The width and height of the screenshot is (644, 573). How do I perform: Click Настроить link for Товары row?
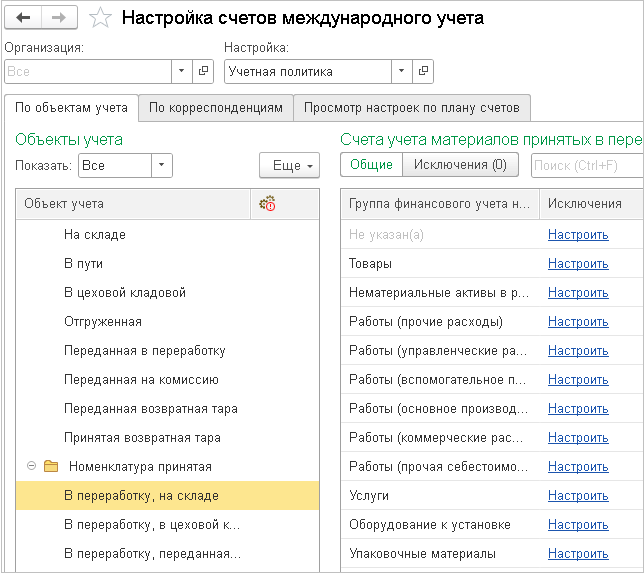[x=578, y=264]
